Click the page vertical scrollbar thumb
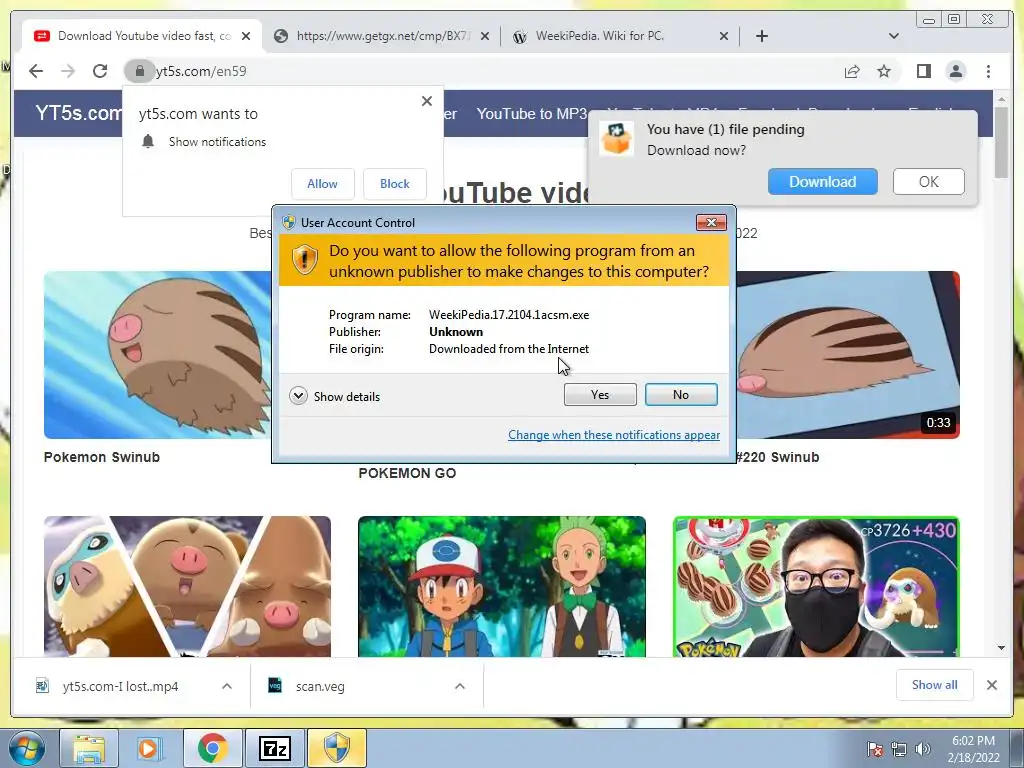1024x768 pixels. click(x=1001, y=142)
